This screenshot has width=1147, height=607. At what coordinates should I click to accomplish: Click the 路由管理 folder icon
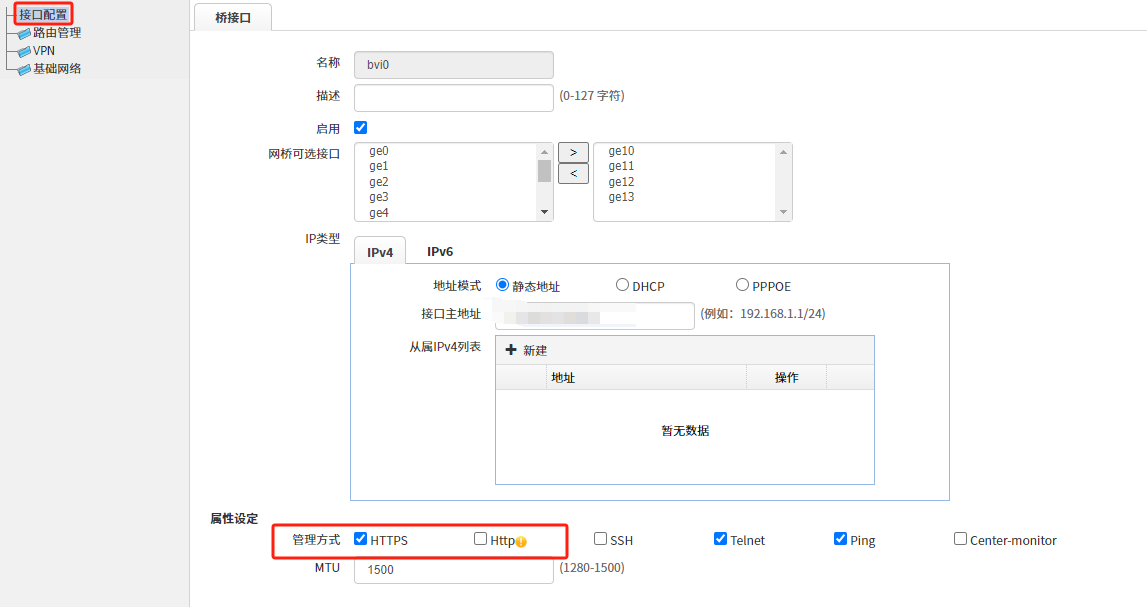pyautogui.click(x=24, y=33)
